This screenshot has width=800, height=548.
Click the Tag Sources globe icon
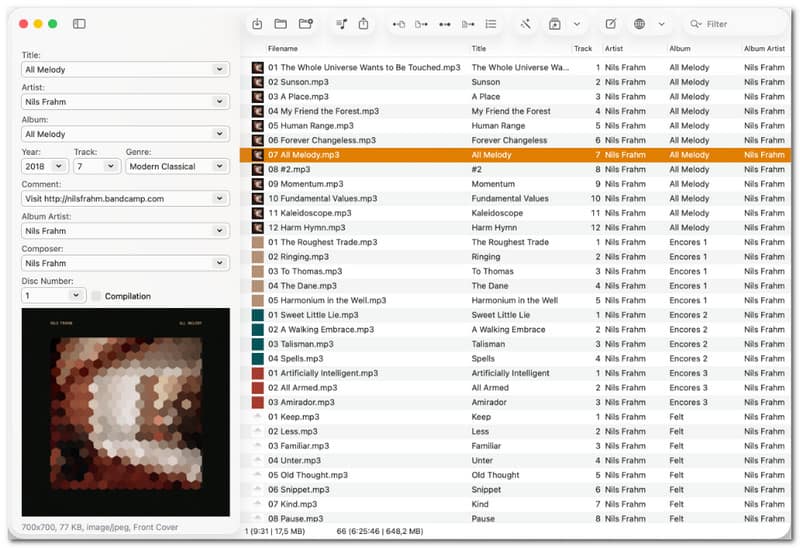(639, 23)
